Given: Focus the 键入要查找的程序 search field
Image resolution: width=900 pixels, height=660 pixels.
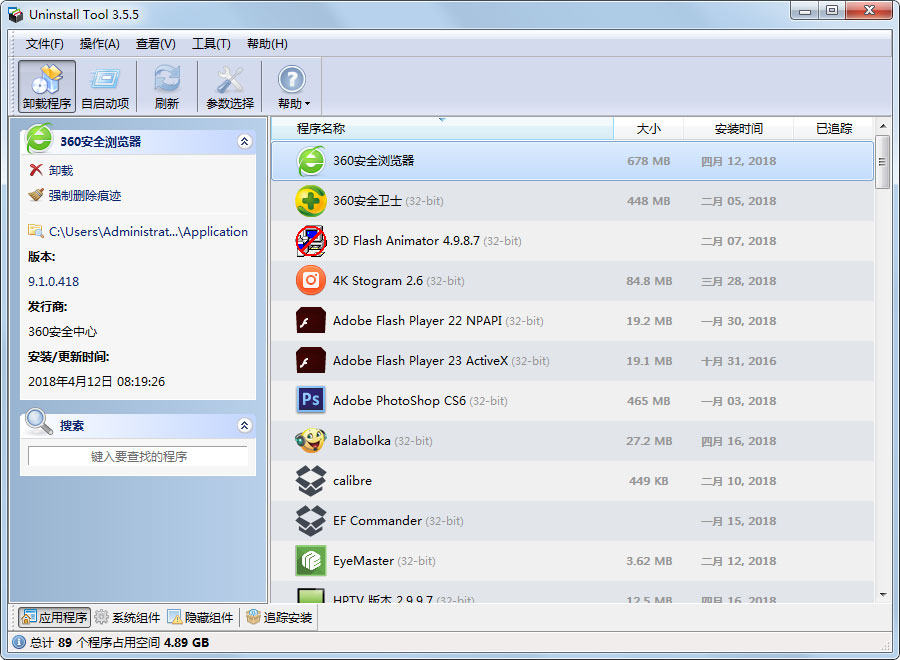Looking at the screenshot, I should [x=138, y=456].
